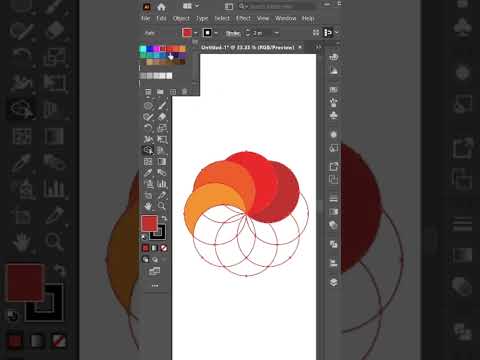Open Edit Toolbar three-dots button
480x360 pixels.
155,286
